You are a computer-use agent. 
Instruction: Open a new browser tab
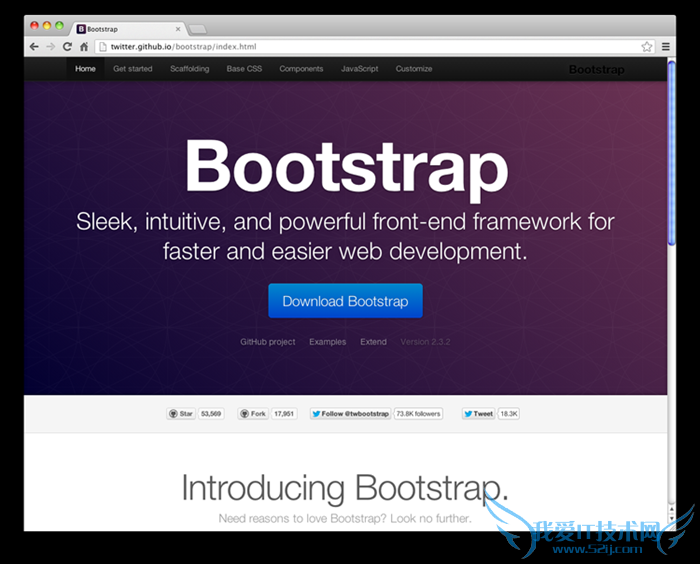tap(197, 29)
